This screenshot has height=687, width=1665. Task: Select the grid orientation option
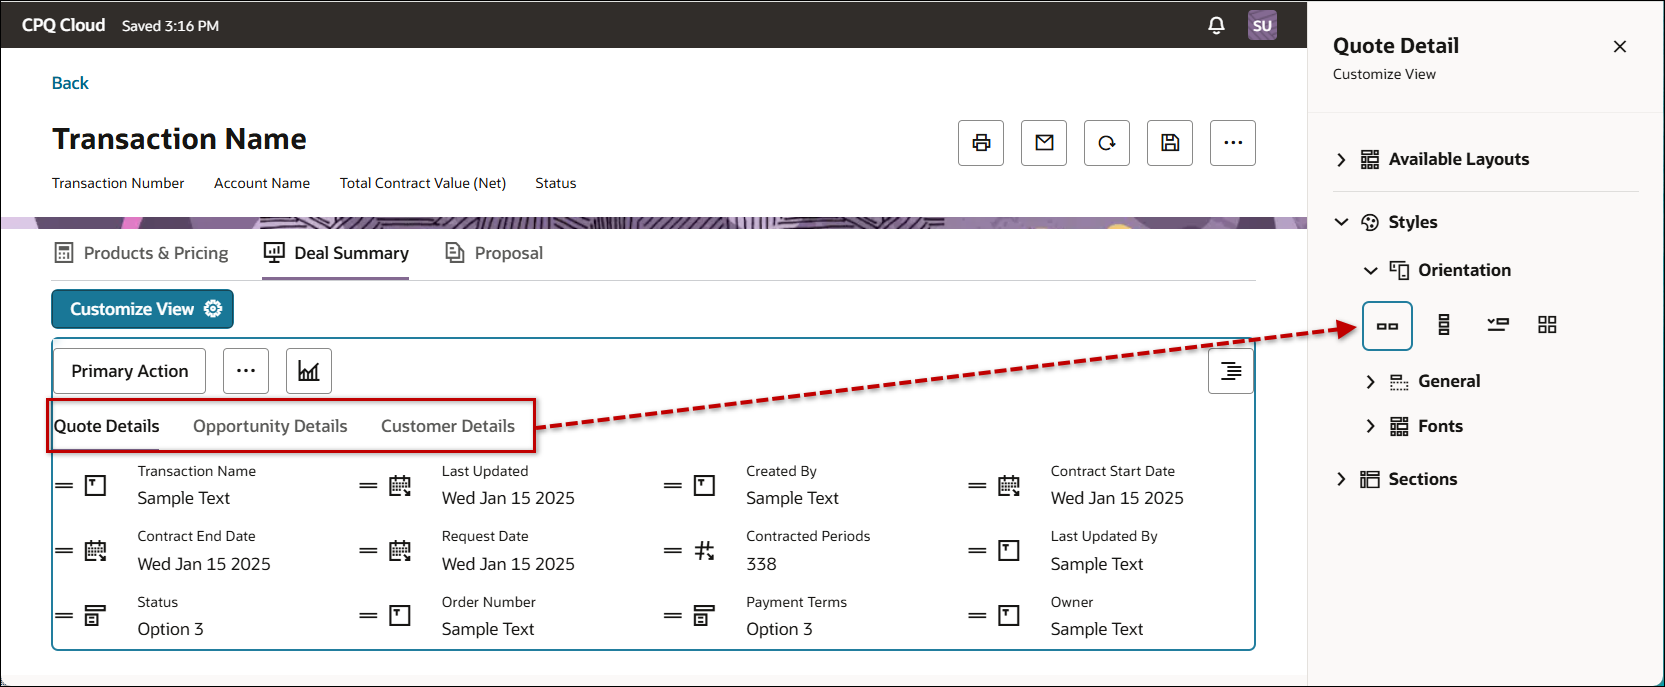pos(1547,325)
